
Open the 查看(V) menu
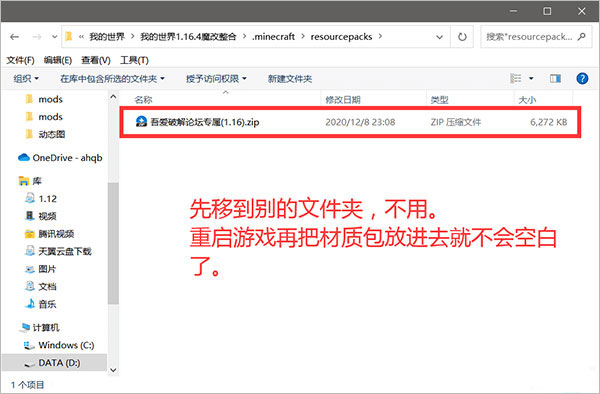pyautogui.click(x=96, y=60)
